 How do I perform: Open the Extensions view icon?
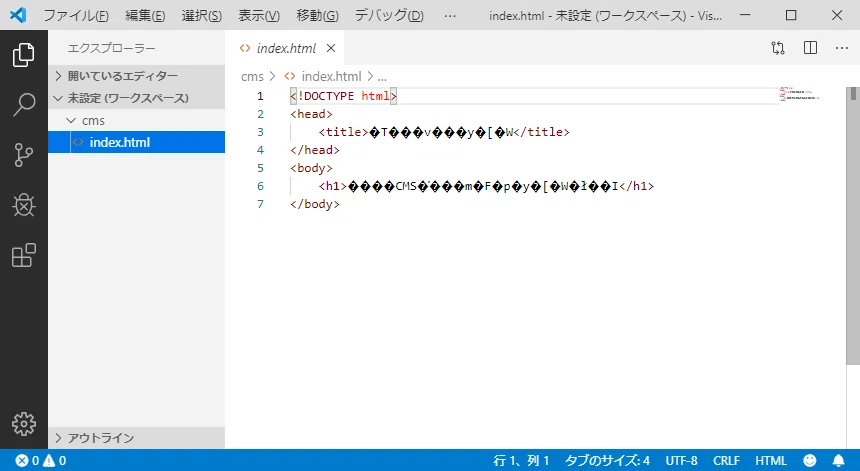point(24,256)
